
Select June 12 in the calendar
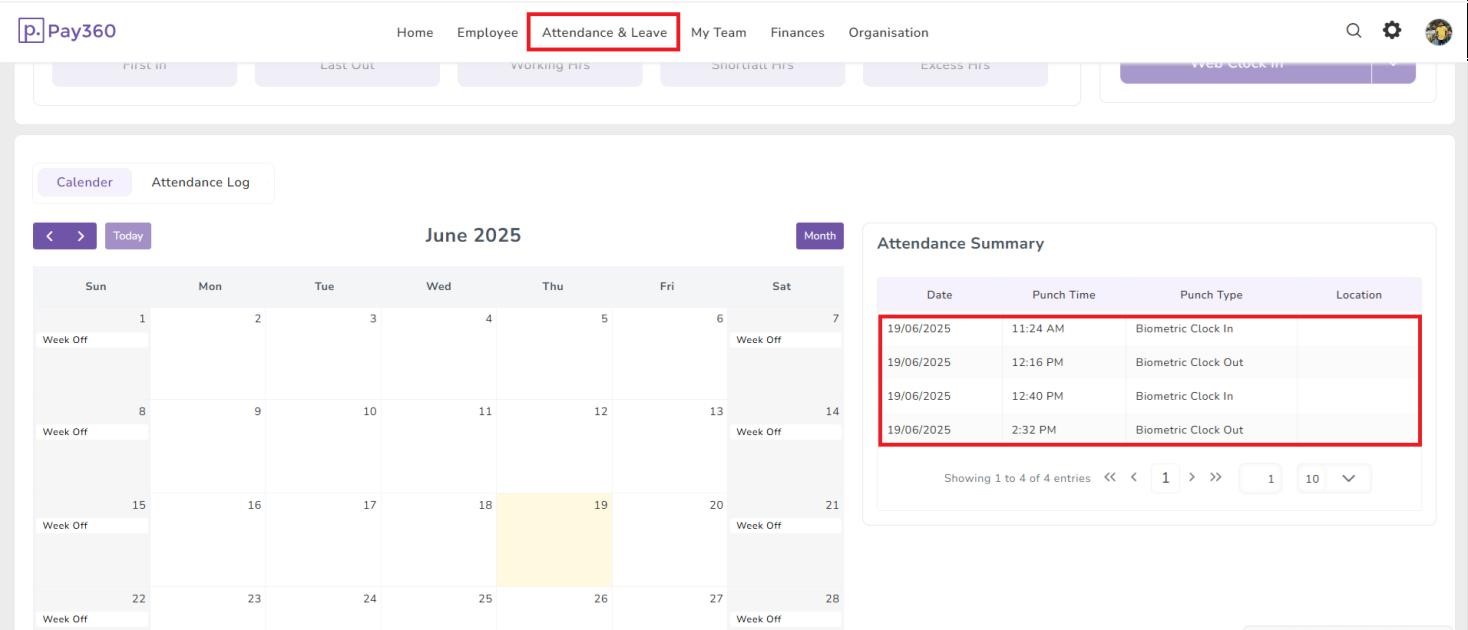554,446
